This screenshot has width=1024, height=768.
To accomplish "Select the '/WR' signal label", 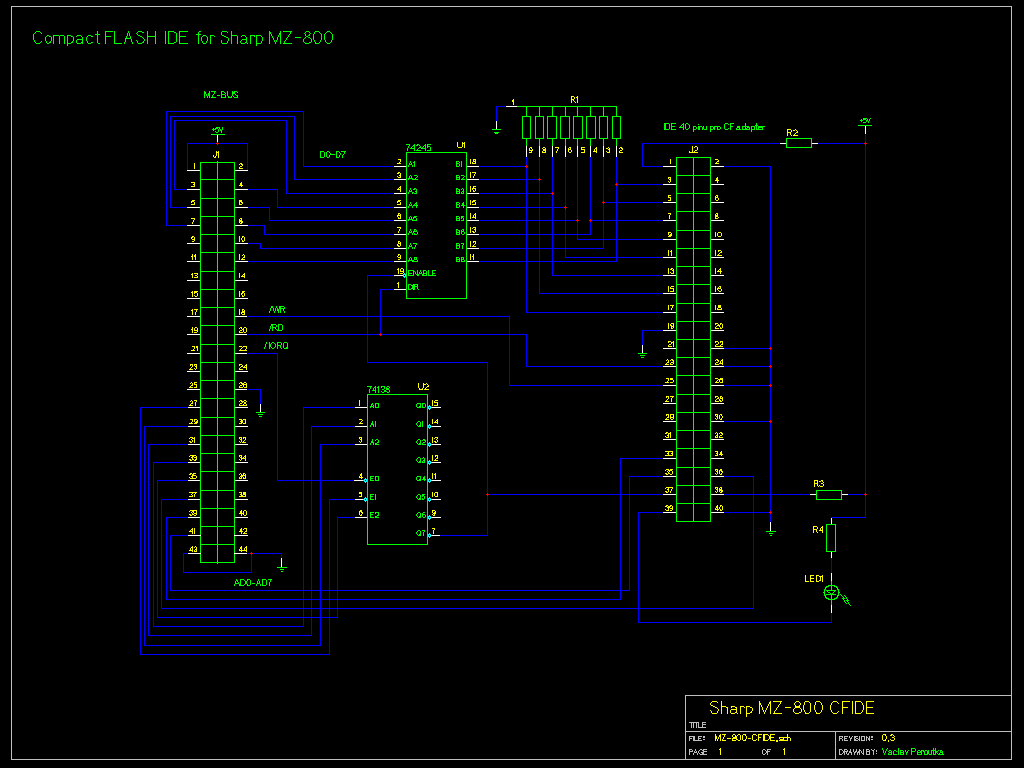I will pyautogui.click(x=277, y=310).
